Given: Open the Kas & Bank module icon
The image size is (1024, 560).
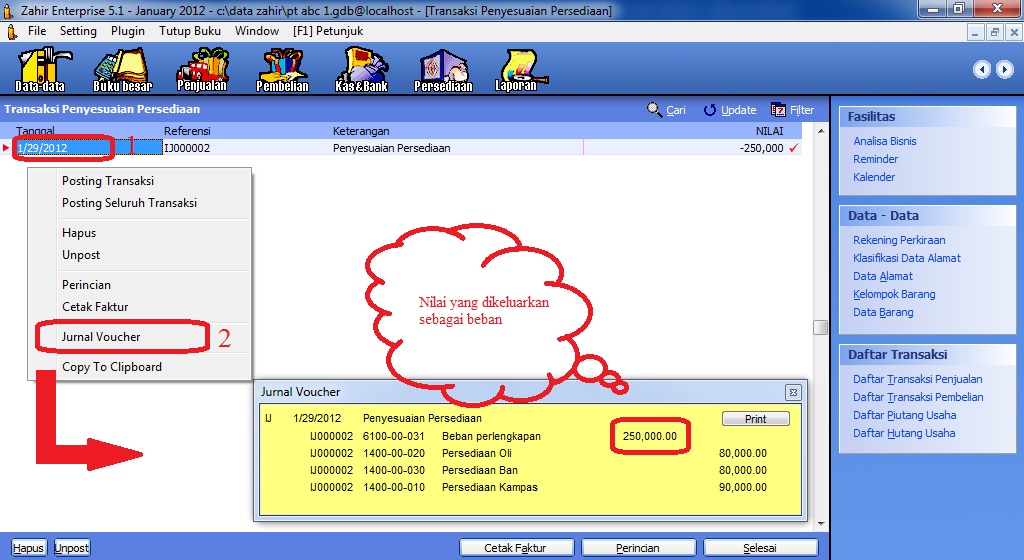Looking at the screenshot, I should coord(361,68).
